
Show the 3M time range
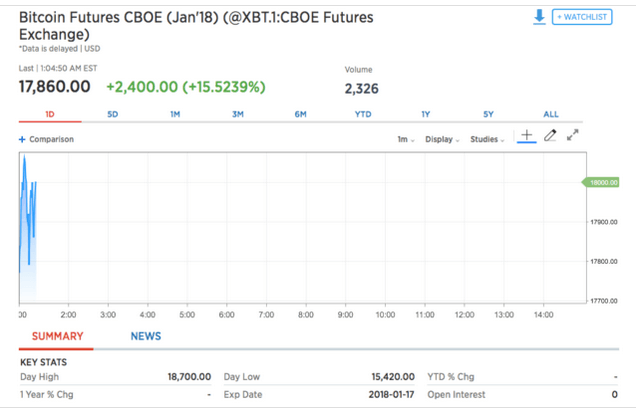238,114
